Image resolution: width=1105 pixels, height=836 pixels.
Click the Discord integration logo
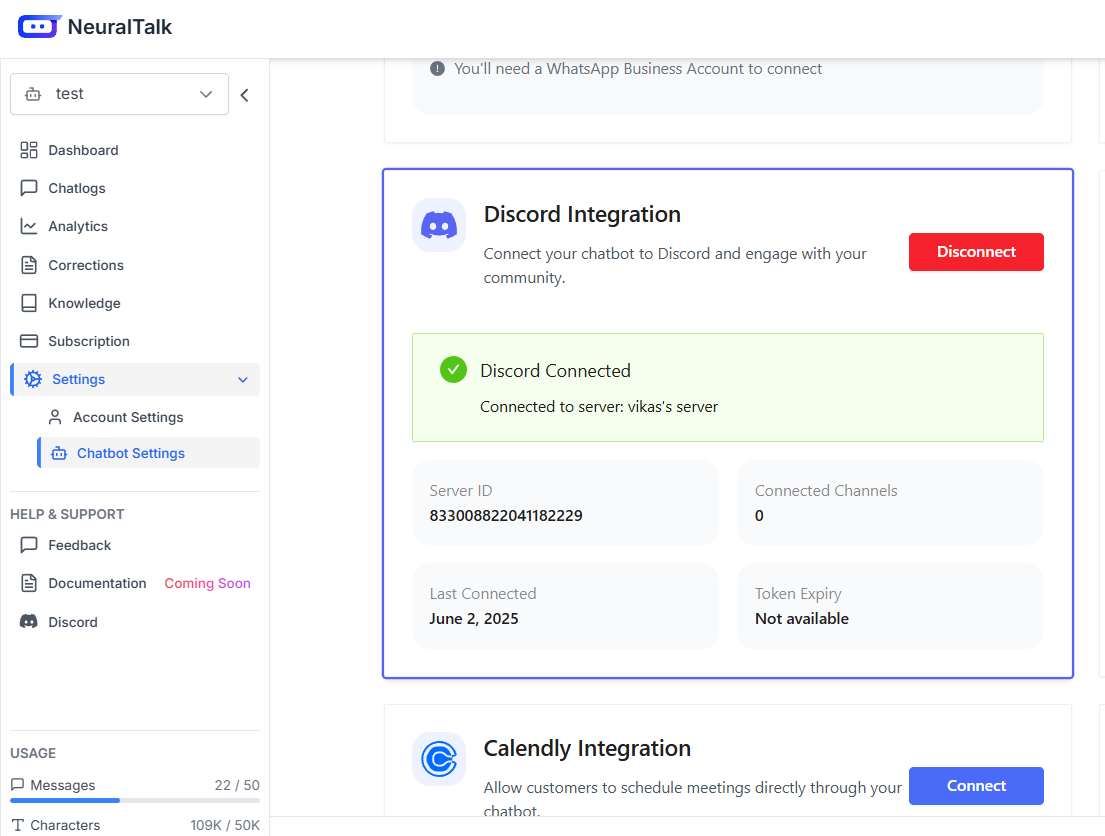(439, 224)
